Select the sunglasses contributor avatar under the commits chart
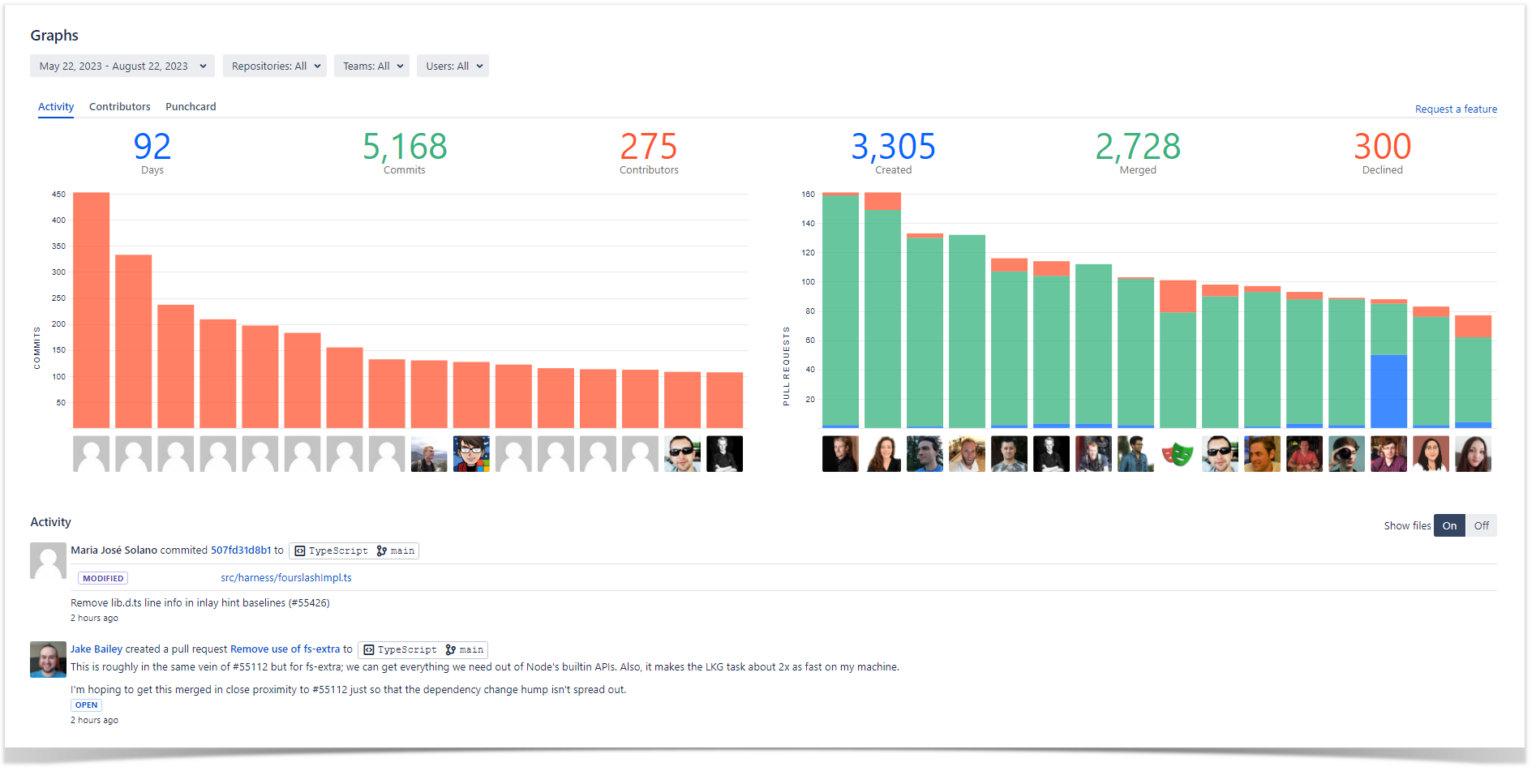 coord(683,453)
